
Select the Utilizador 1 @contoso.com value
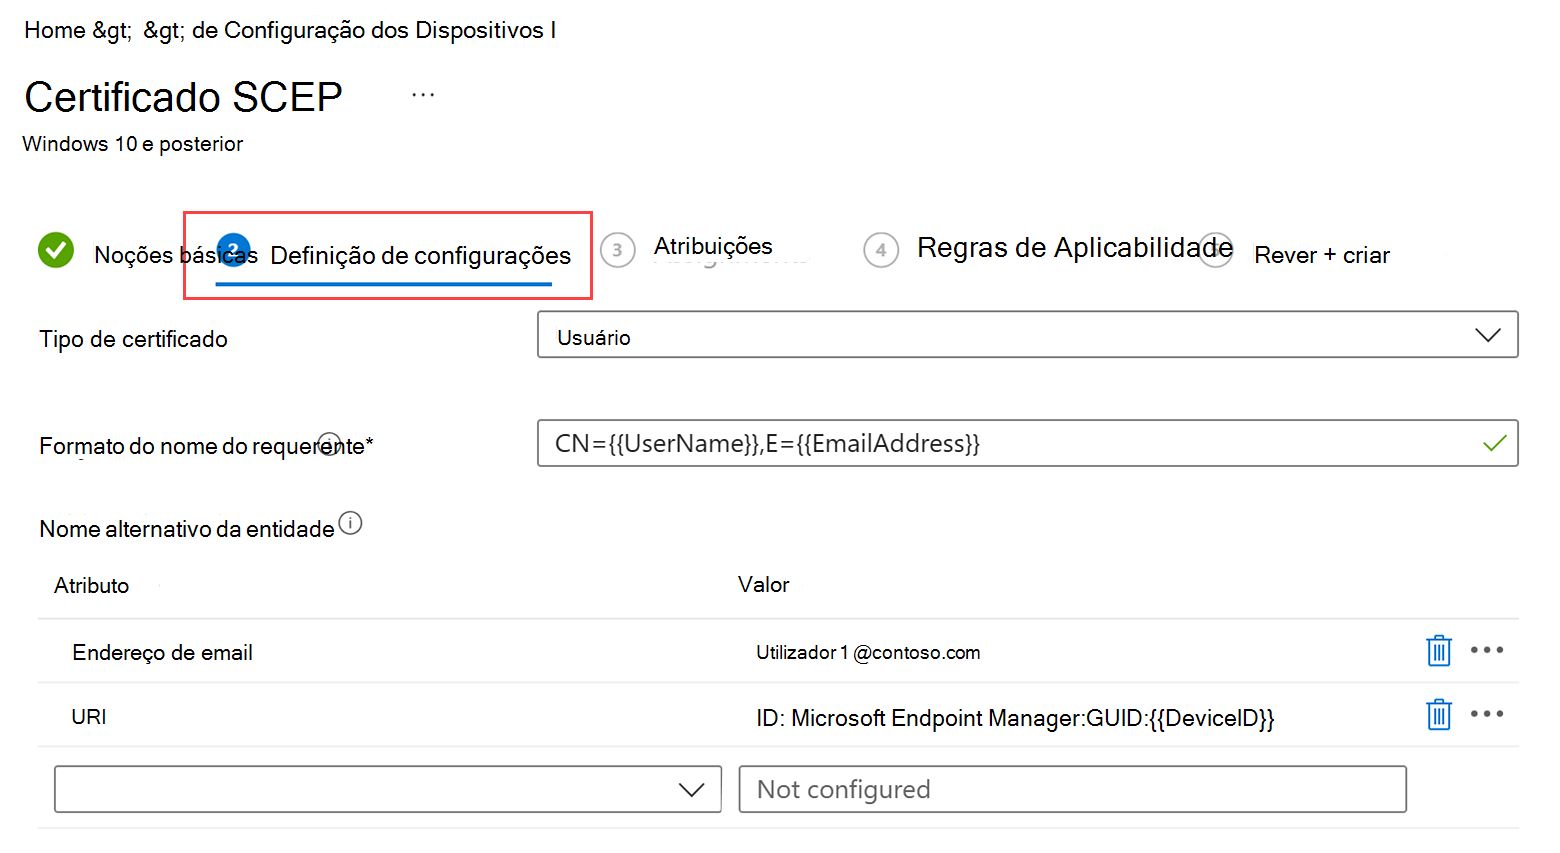[x=868, y=653]
